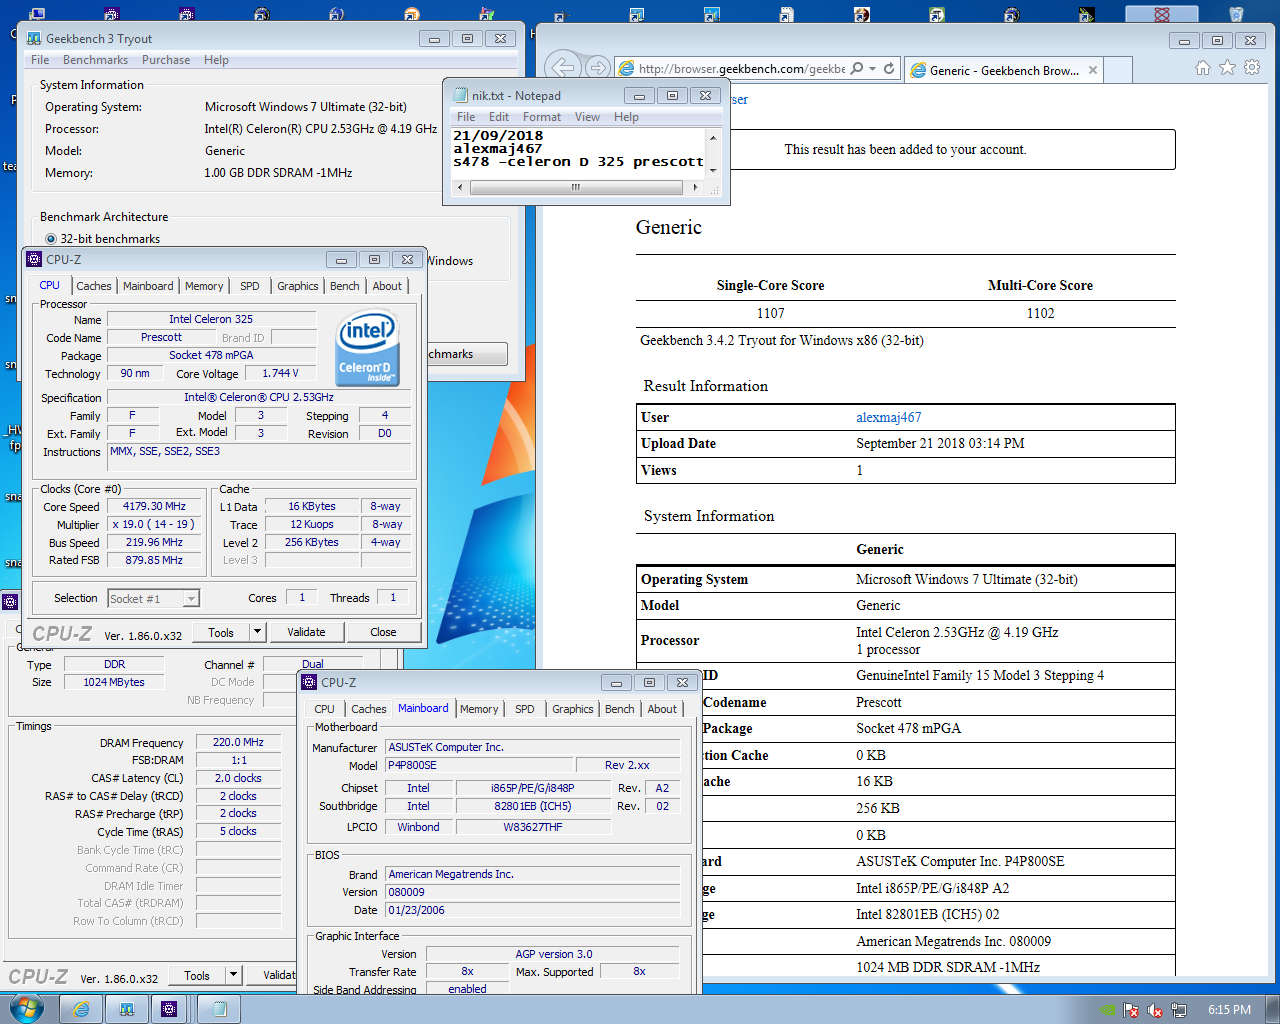
Task: Refresh the Geekbench browser page
Action: click(x=889, y=69)
